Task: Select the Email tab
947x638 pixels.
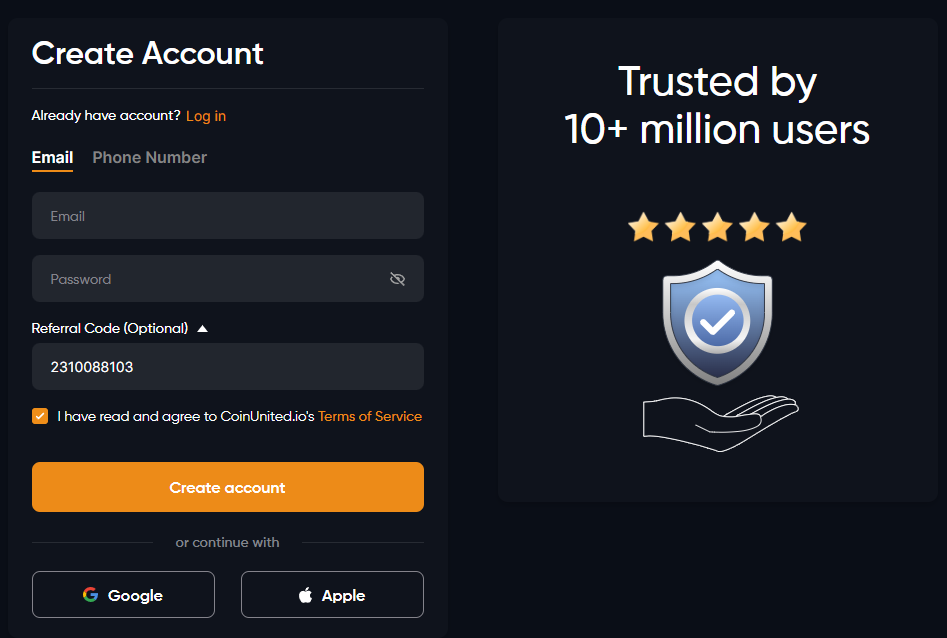Action: click(x=53, y=158)
